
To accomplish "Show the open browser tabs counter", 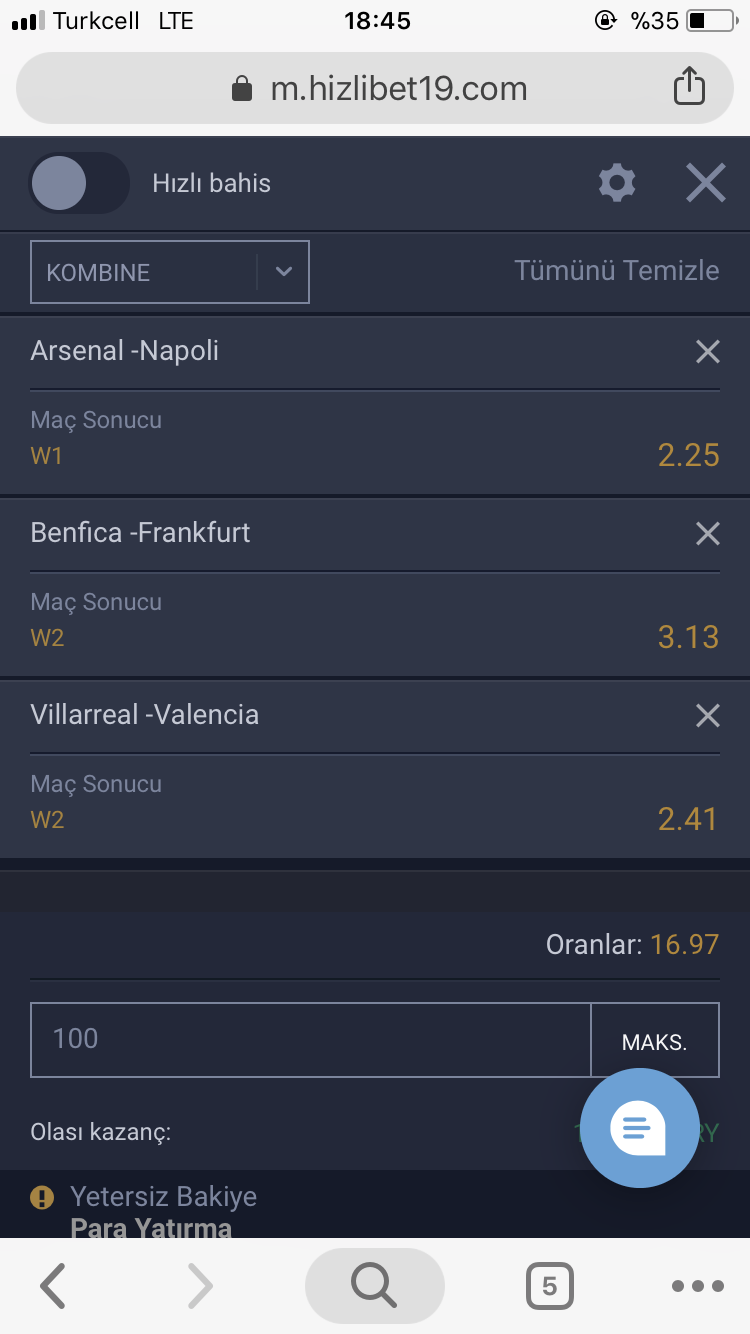I will pyautogui.click(x=549, y=1286).
